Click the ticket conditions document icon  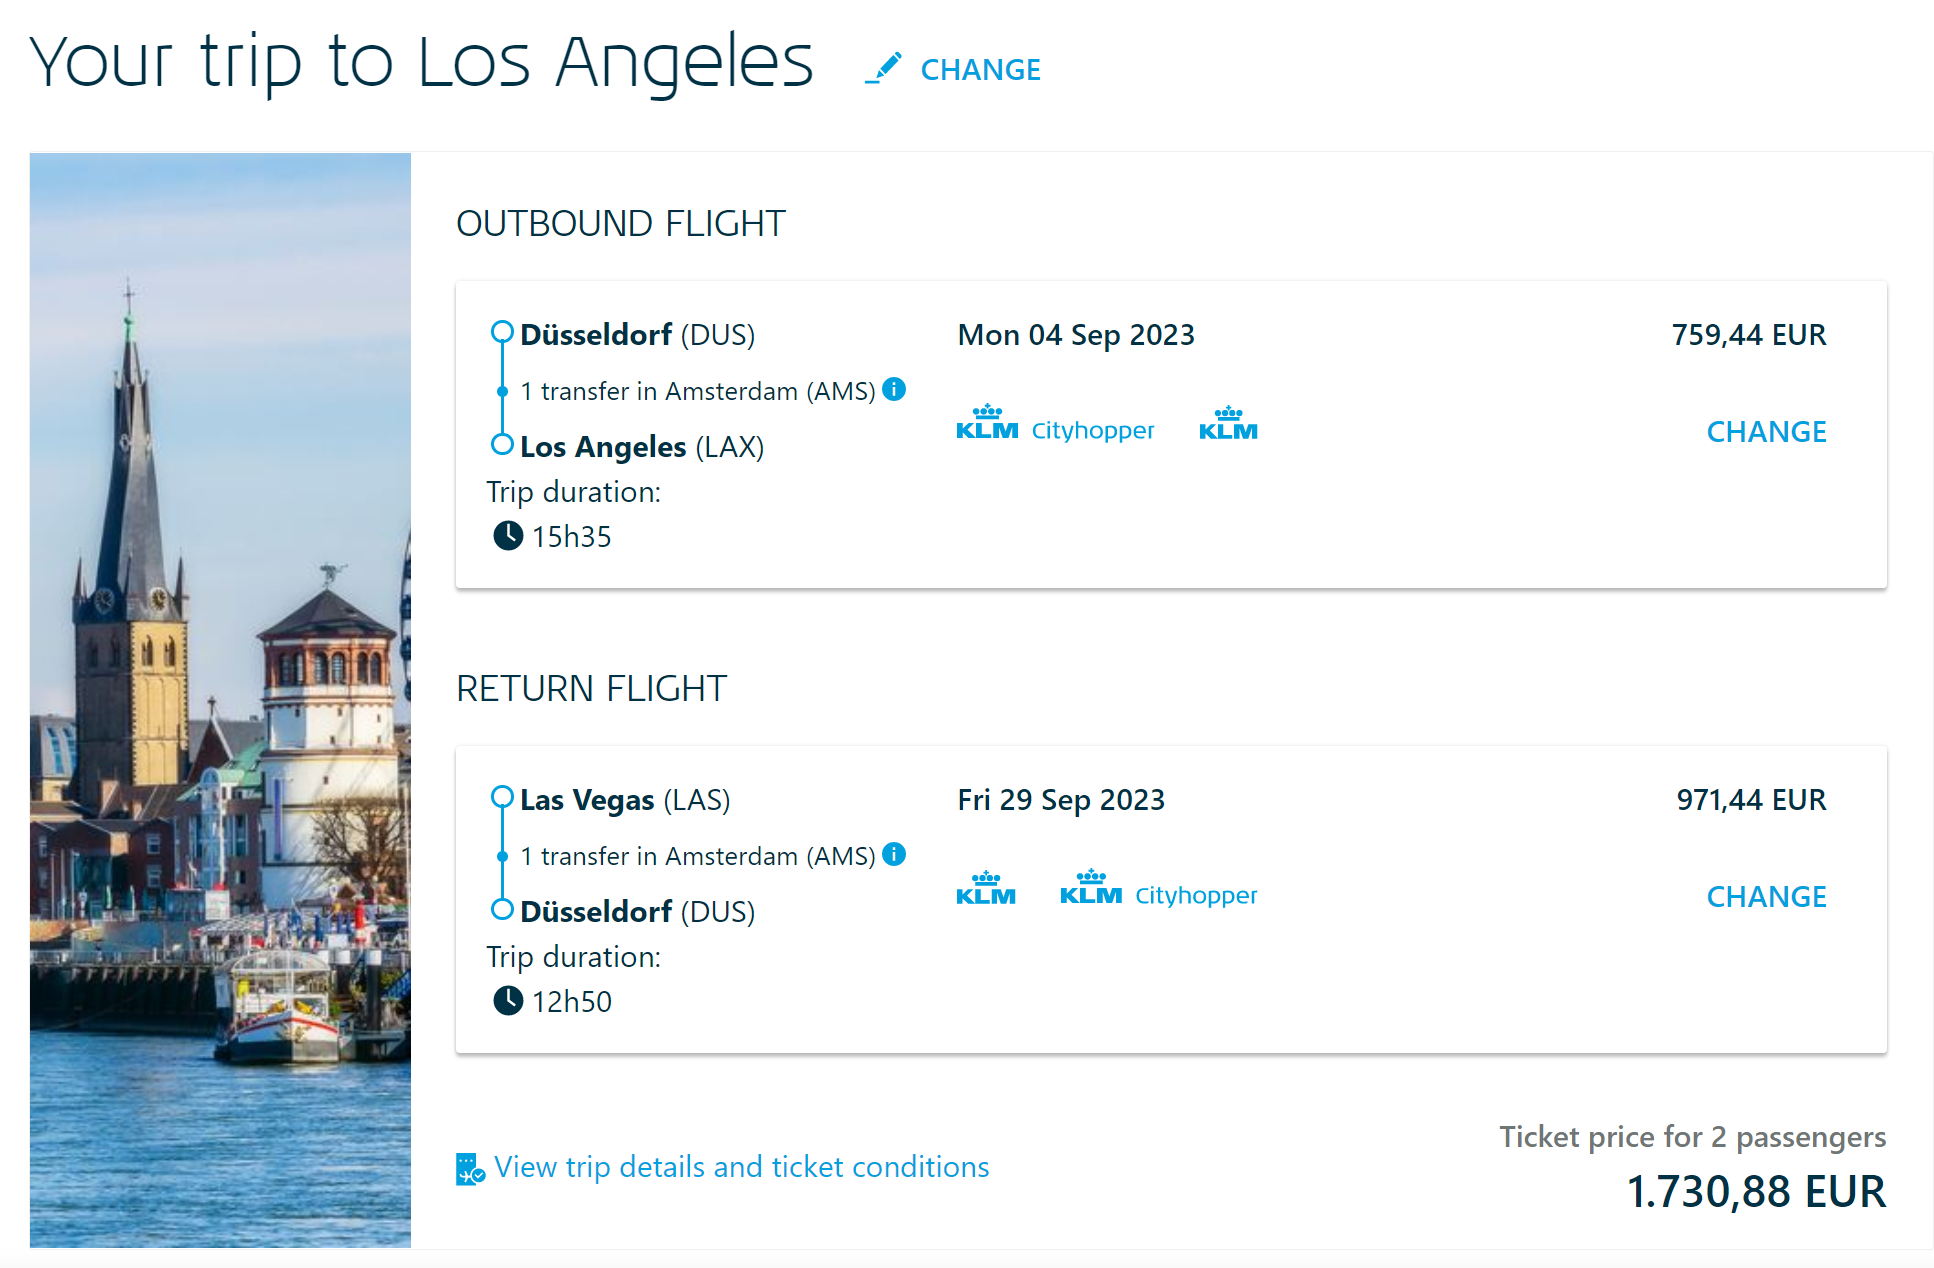click(x=469, y=1168)
